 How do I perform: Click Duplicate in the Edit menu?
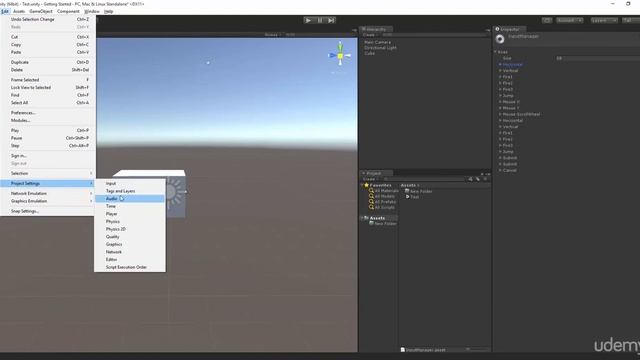[48, 62]
